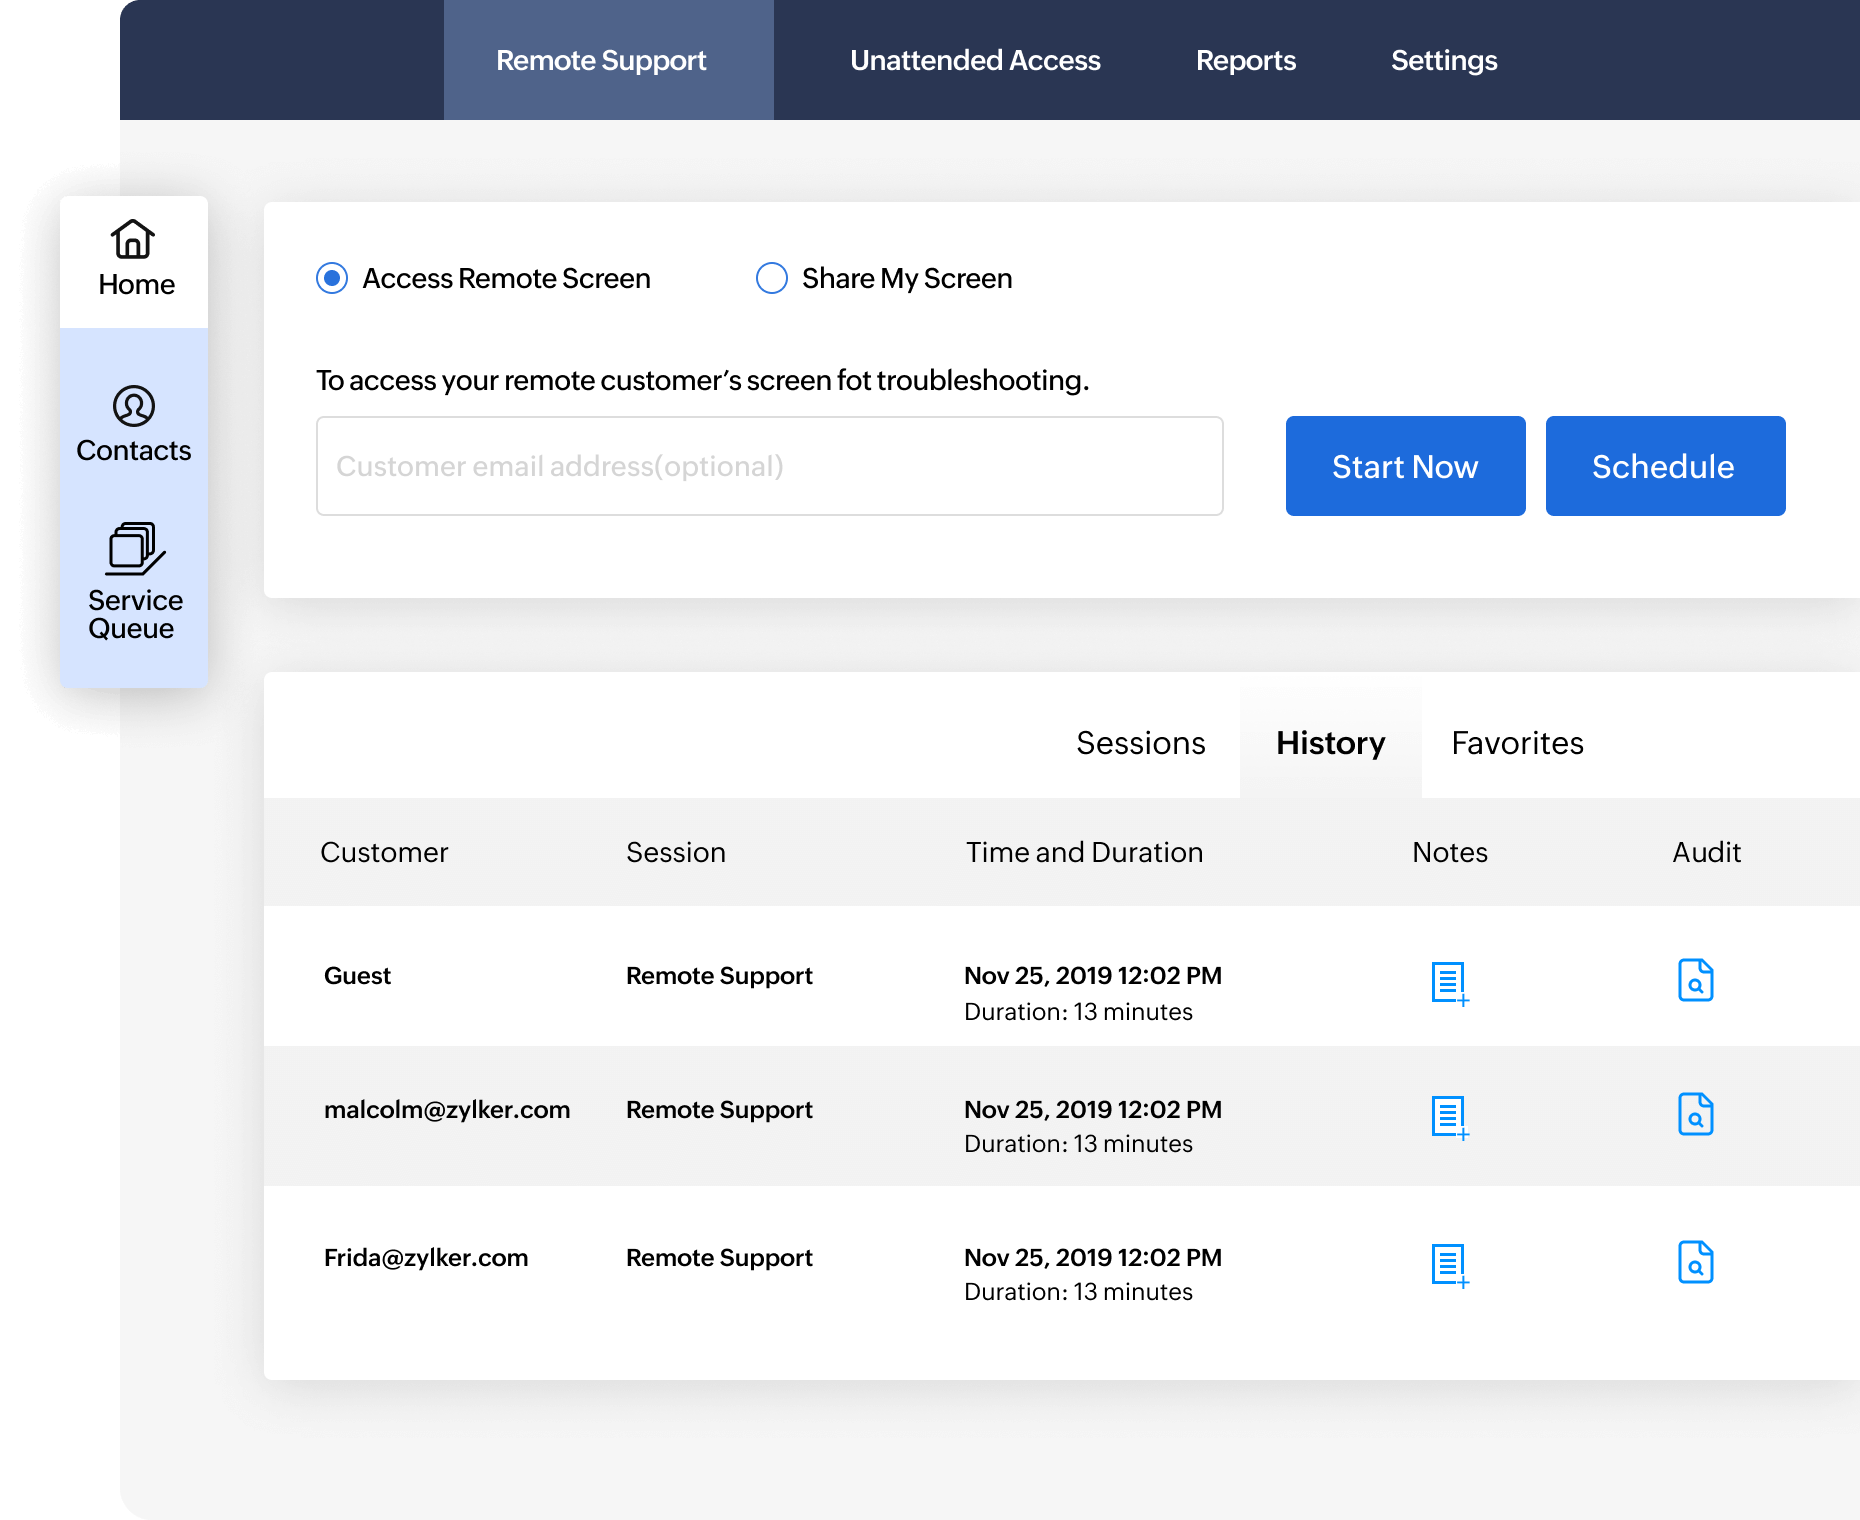Viewport: 1860px width, 1520px height.
Task: View audit log for Guest session
Action: click(1695, 980)
